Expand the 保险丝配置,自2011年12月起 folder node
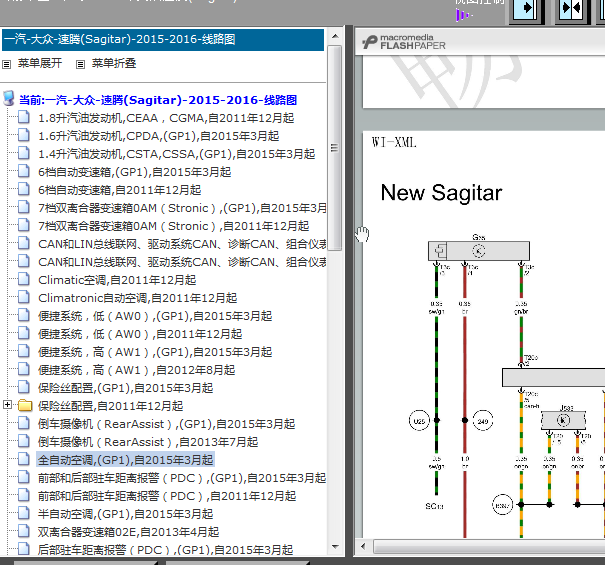Image resolution: width=605 pixels, height=565 pixels. (x=7, y=404)
